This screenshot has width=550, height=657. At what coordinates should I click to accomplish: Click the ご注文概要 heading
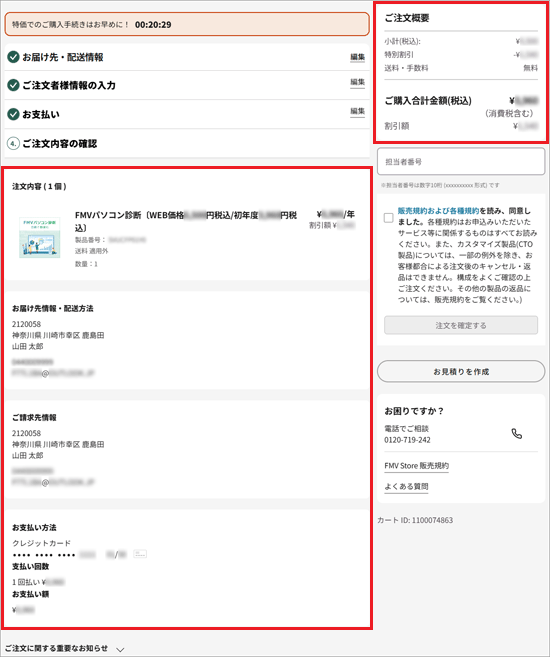click(407, 18)
